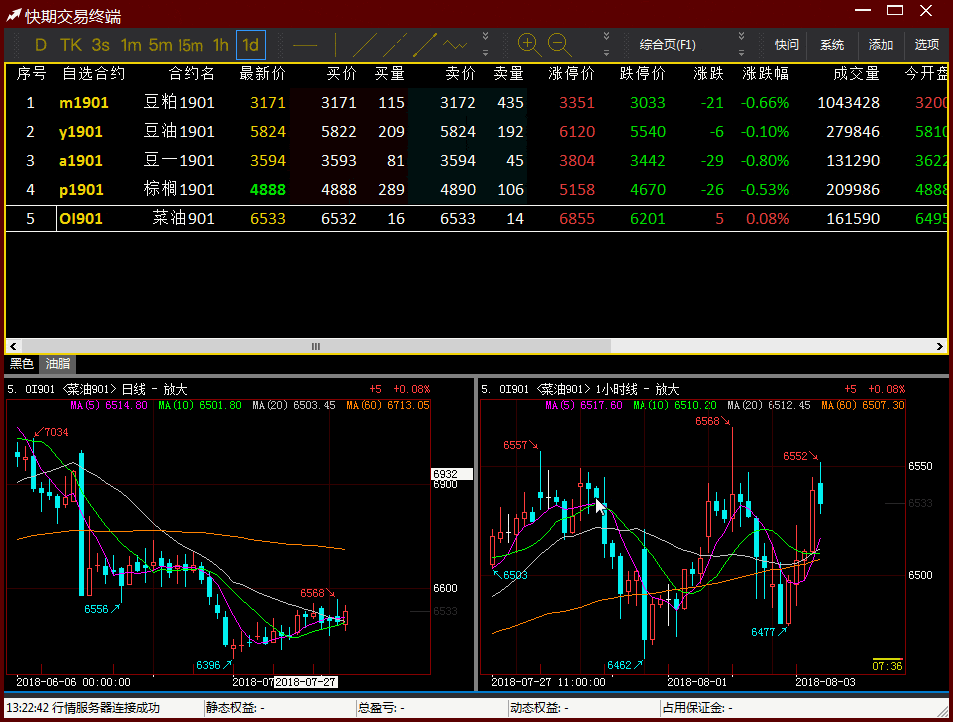Click the zoom out magnifier icon

(x=559, y=45)
